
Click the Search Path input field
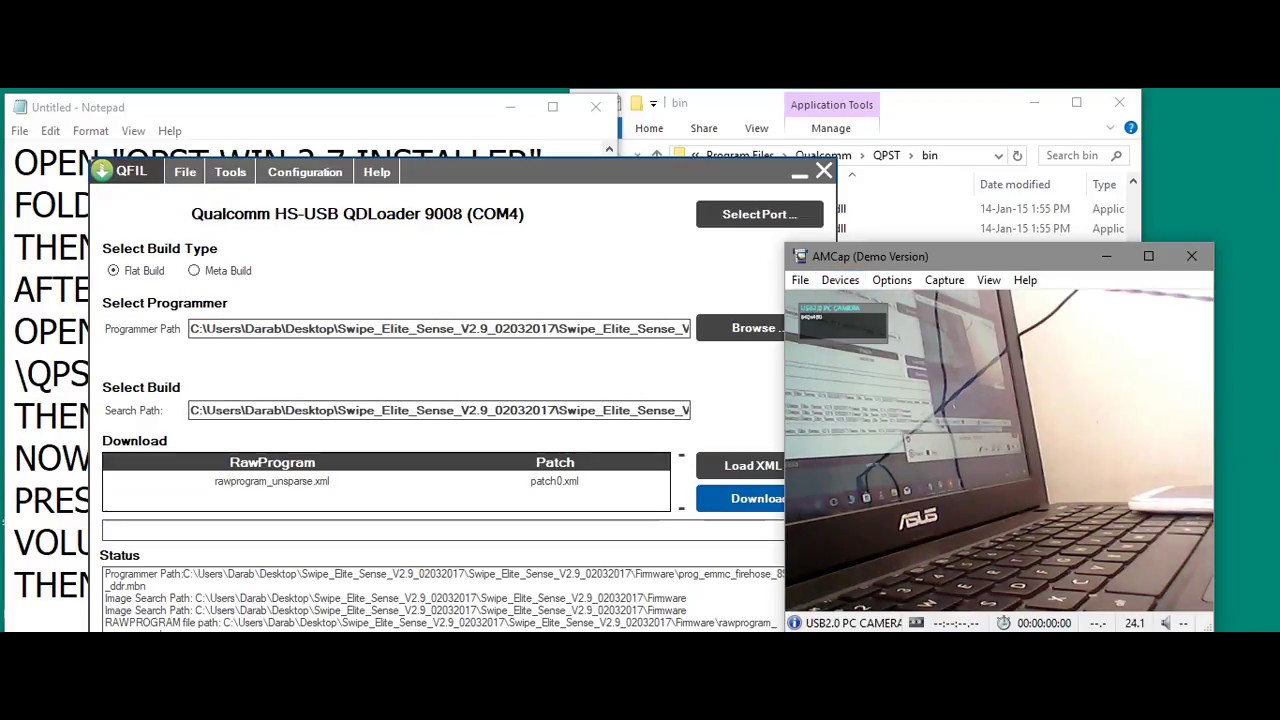pyautogui.click(x=439, y=411)
